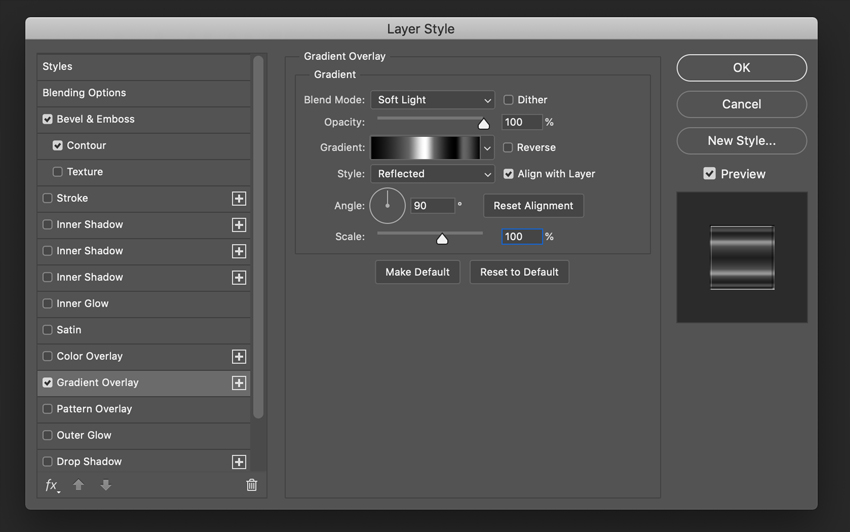Click the Angle dial control
This screenshot has height=532, width=850.
(388, 206)
